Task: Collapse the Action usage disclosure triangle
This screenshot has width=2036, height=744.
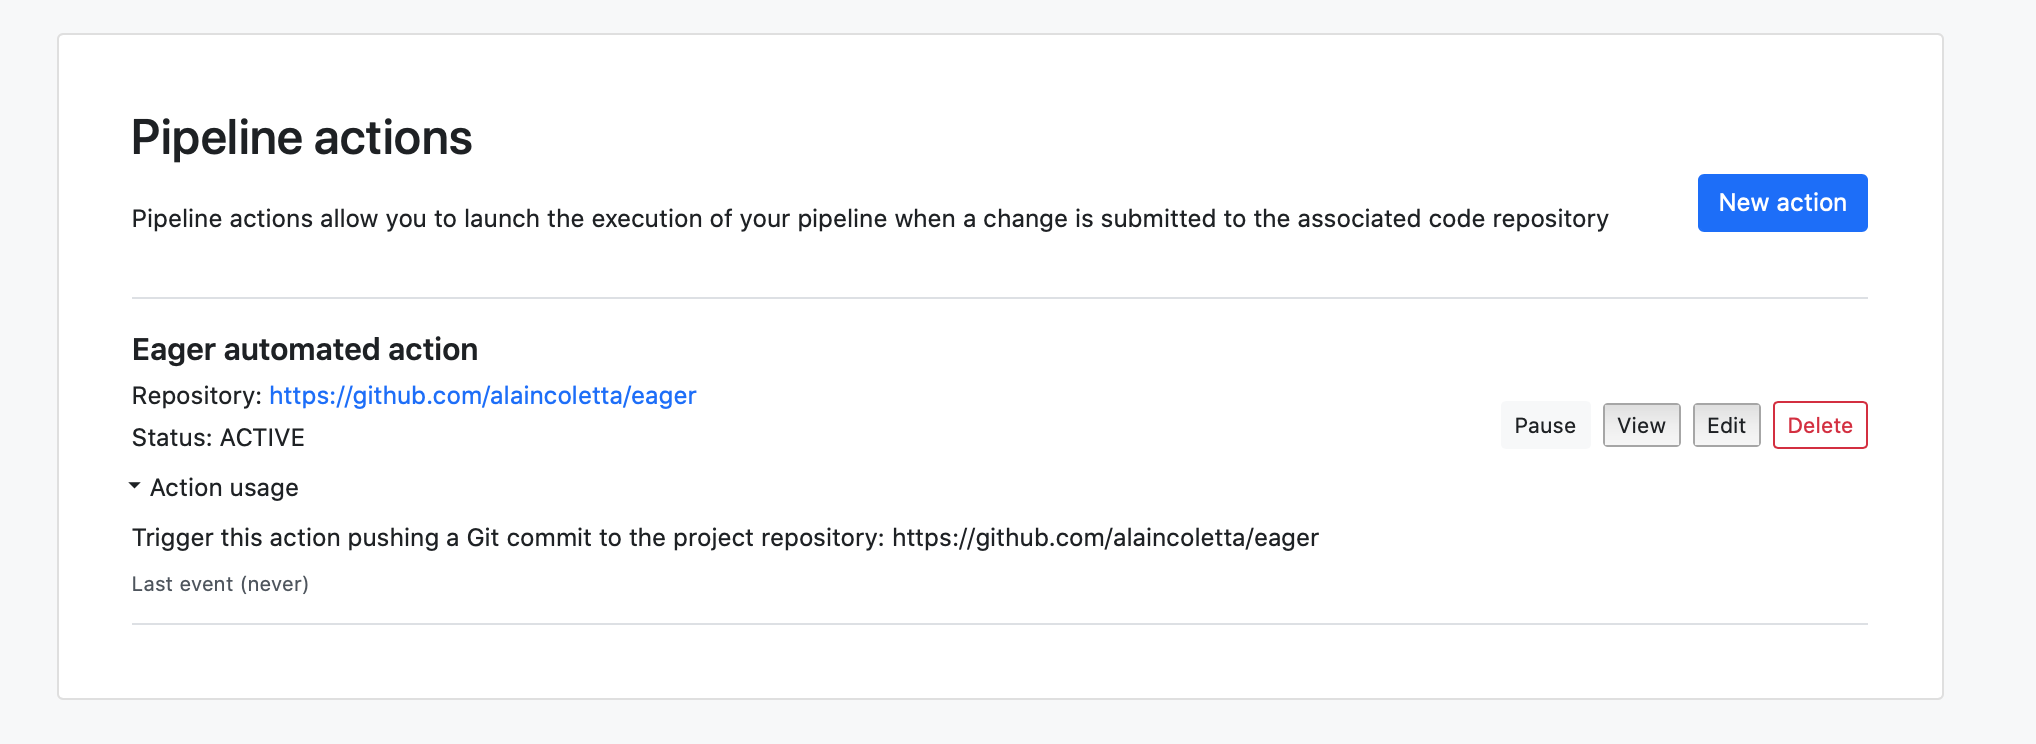Action: [135, 486]
